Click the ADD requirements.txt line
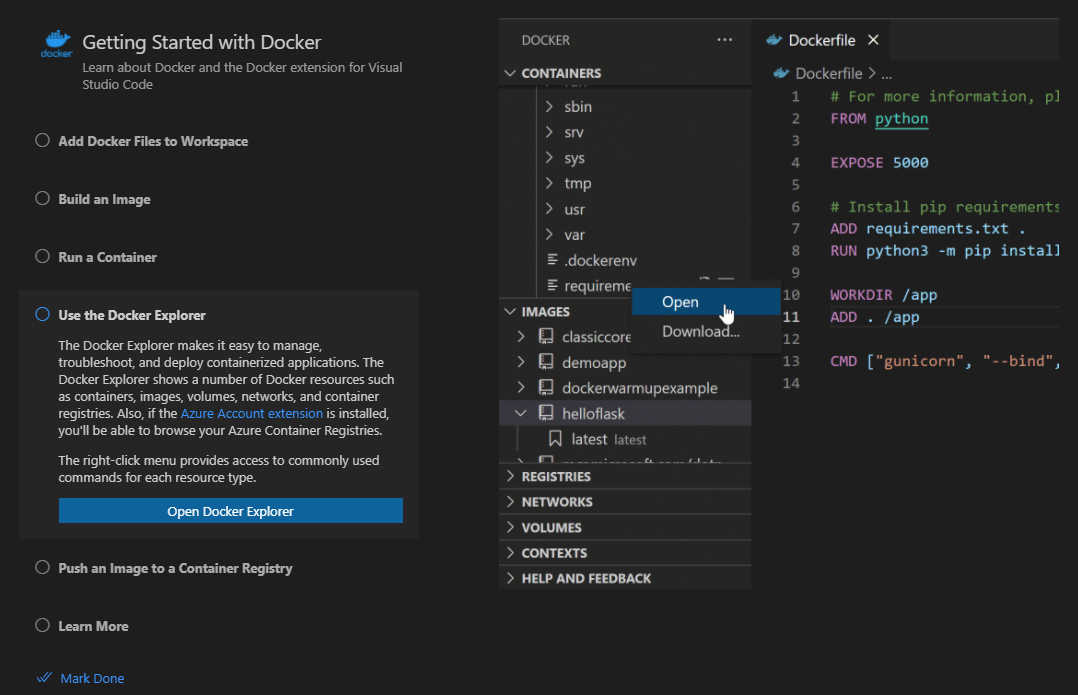 (x=927, y=228)
